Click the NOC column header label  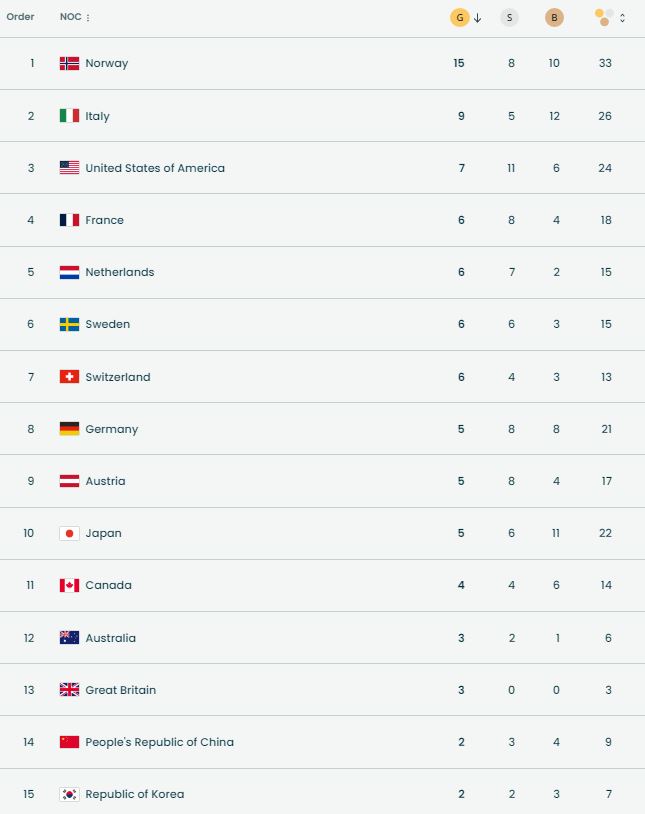pos(70,17)
